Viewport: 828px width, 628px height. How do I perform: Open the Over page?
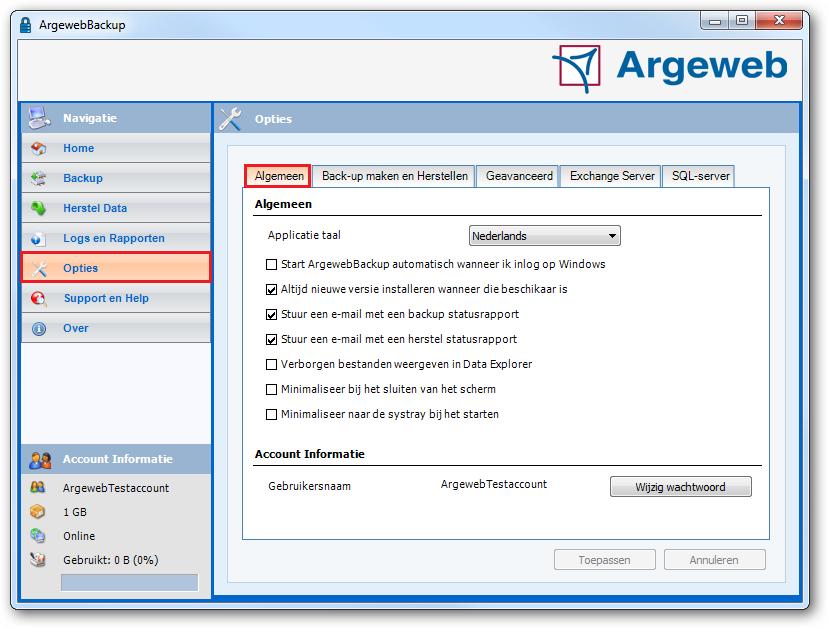pos(116,329)
